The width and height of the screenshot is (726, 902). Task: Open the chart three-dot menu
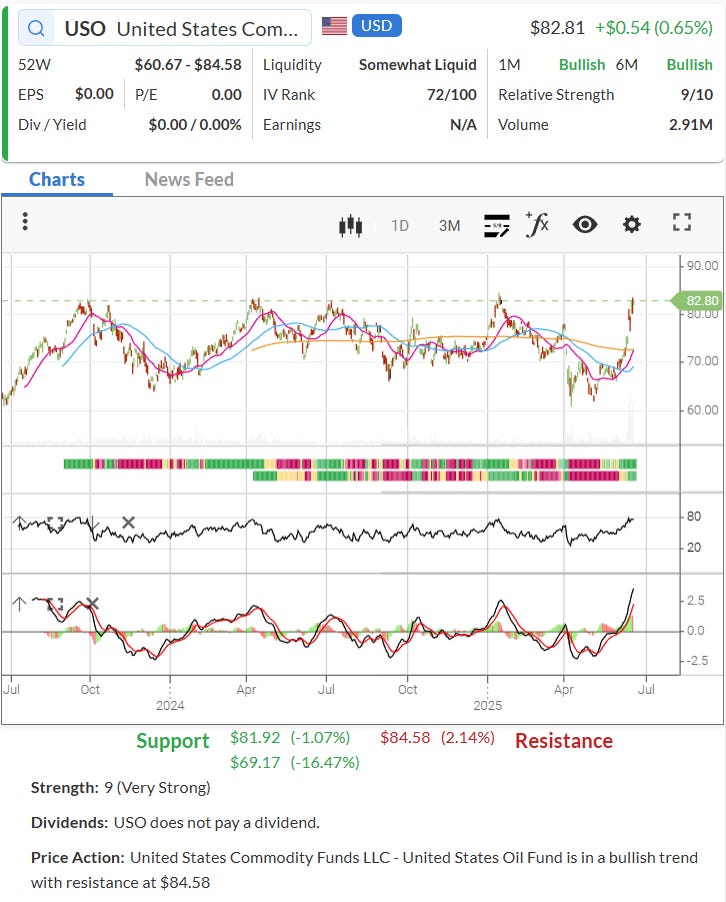click(25, 221)
